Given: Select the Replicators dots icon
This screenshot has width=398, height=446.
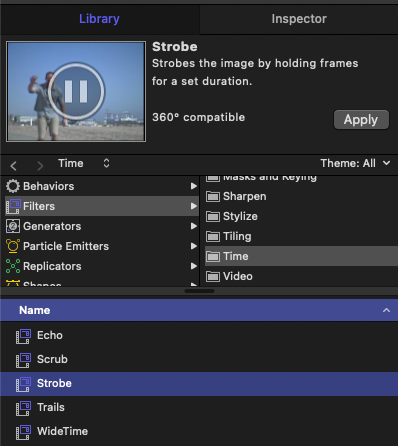Looking at the screenshot, I should pos(13,266).
